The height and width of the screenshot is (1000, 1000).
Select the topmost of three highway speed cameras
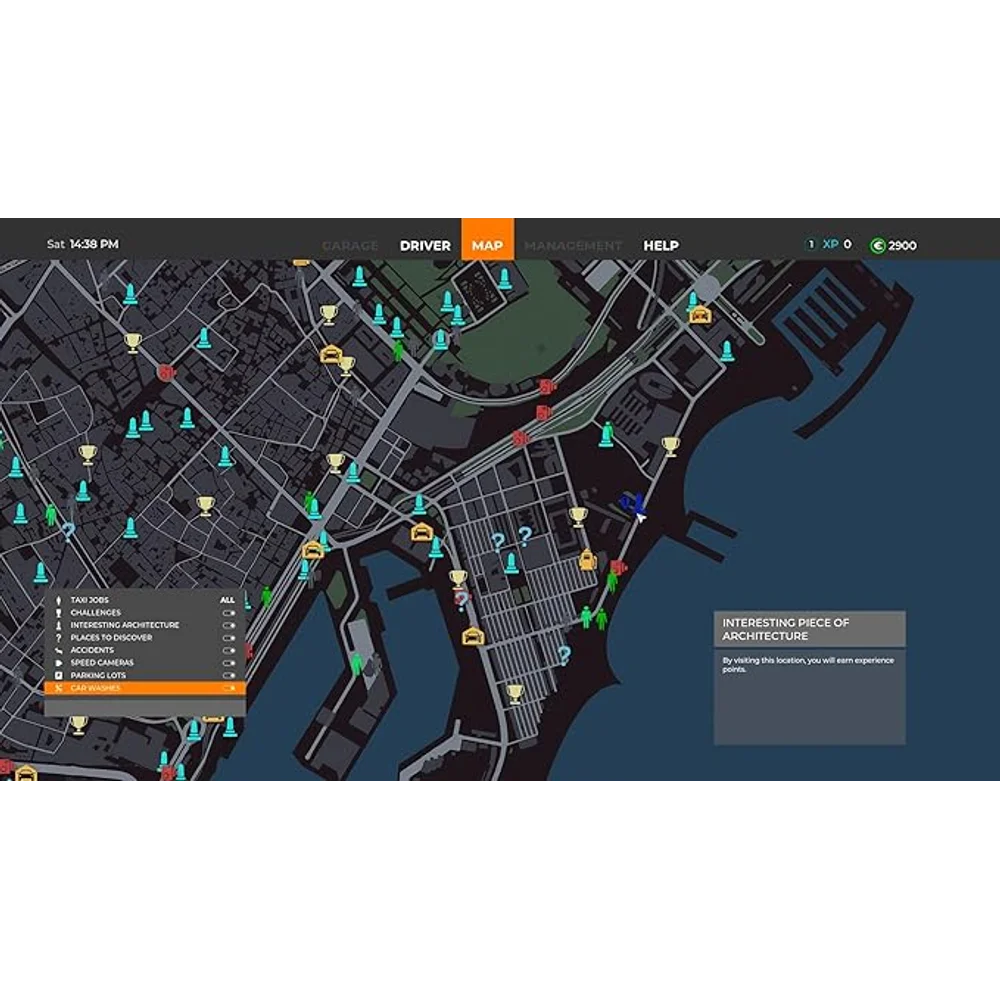[x=547, y=386]
